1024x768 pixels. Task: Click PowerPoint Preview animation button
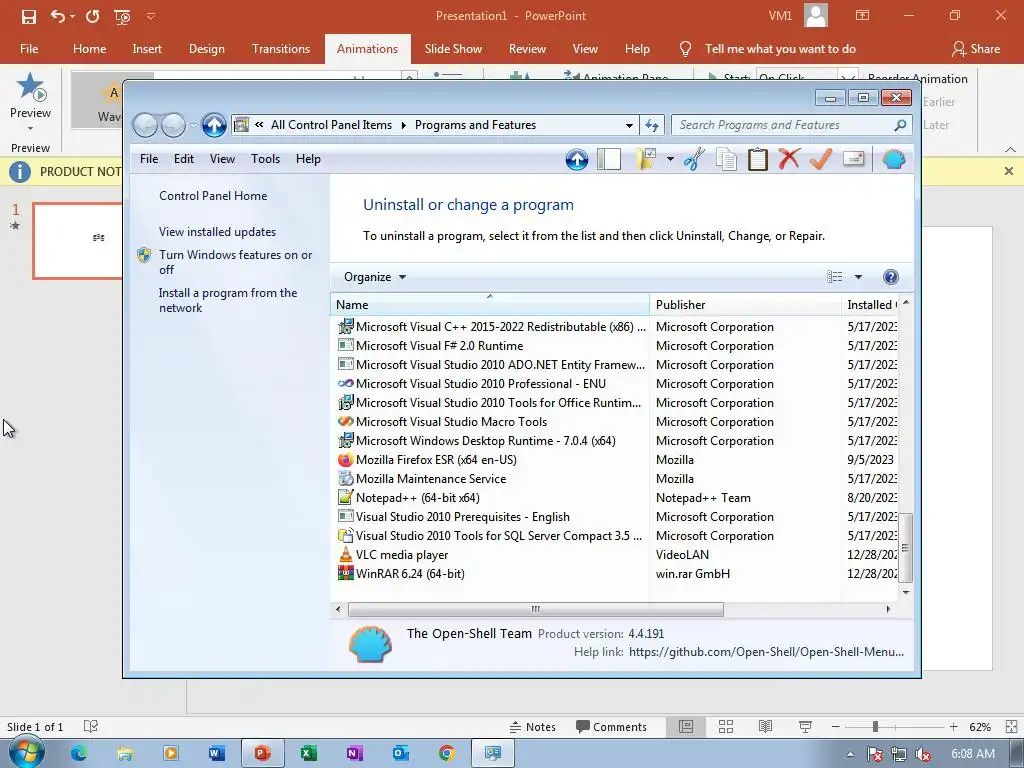(30, 101)
